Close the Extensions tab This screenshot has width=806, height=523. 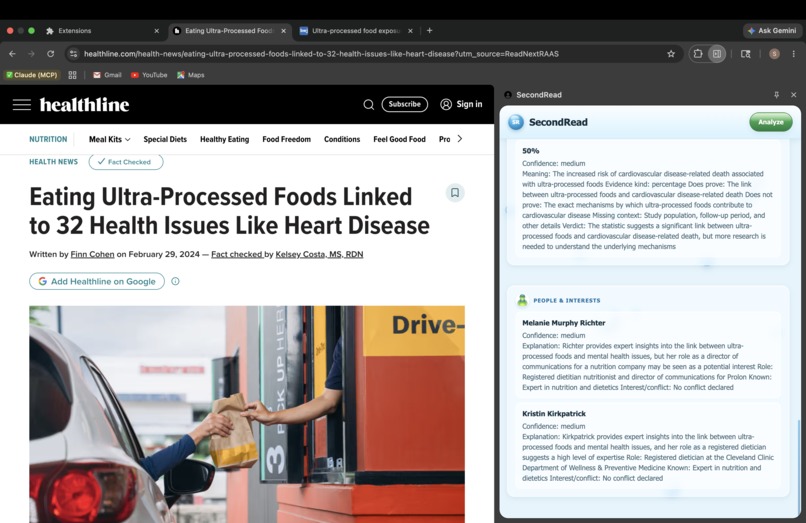156,31
